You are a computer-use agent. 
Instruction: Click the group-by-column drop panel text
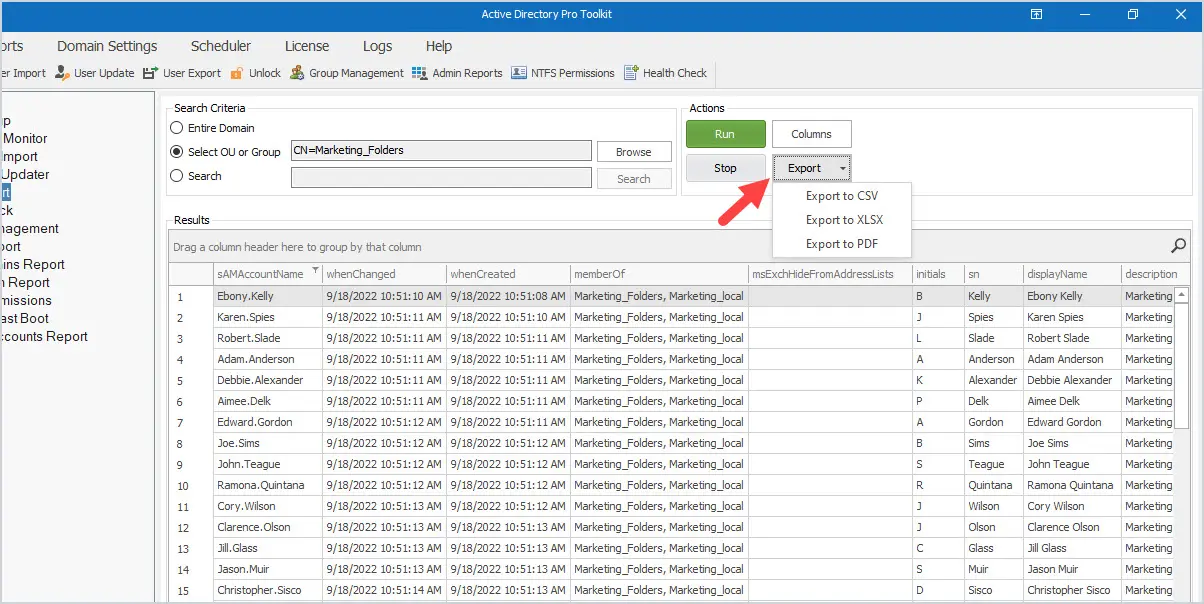pos(297,247)
